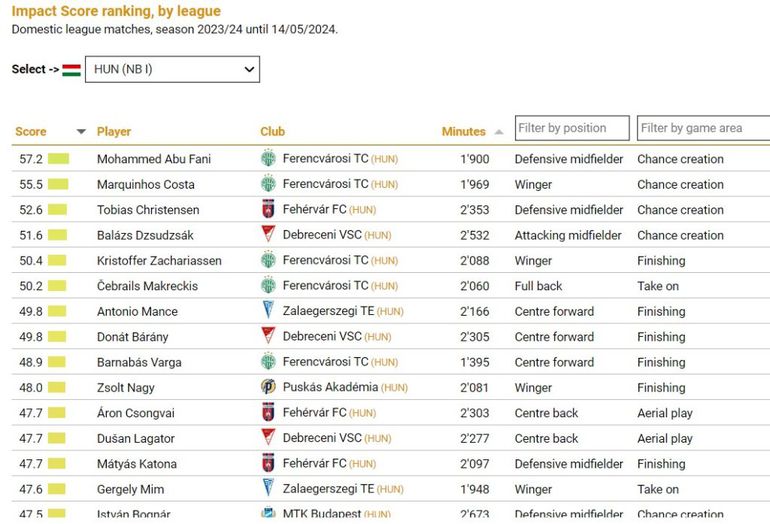Viewport: 770px width, 524px height.
Task: Click Zalaegerszegi TE crest beside Antonio Mance
Action: coord(268,311)
